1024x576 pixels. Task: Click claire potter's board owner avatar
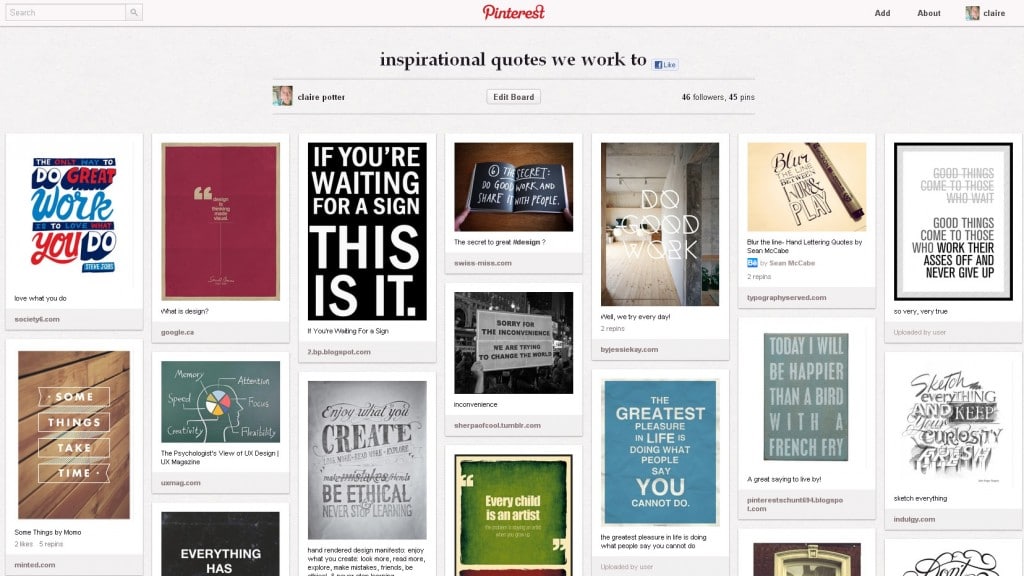282,97
